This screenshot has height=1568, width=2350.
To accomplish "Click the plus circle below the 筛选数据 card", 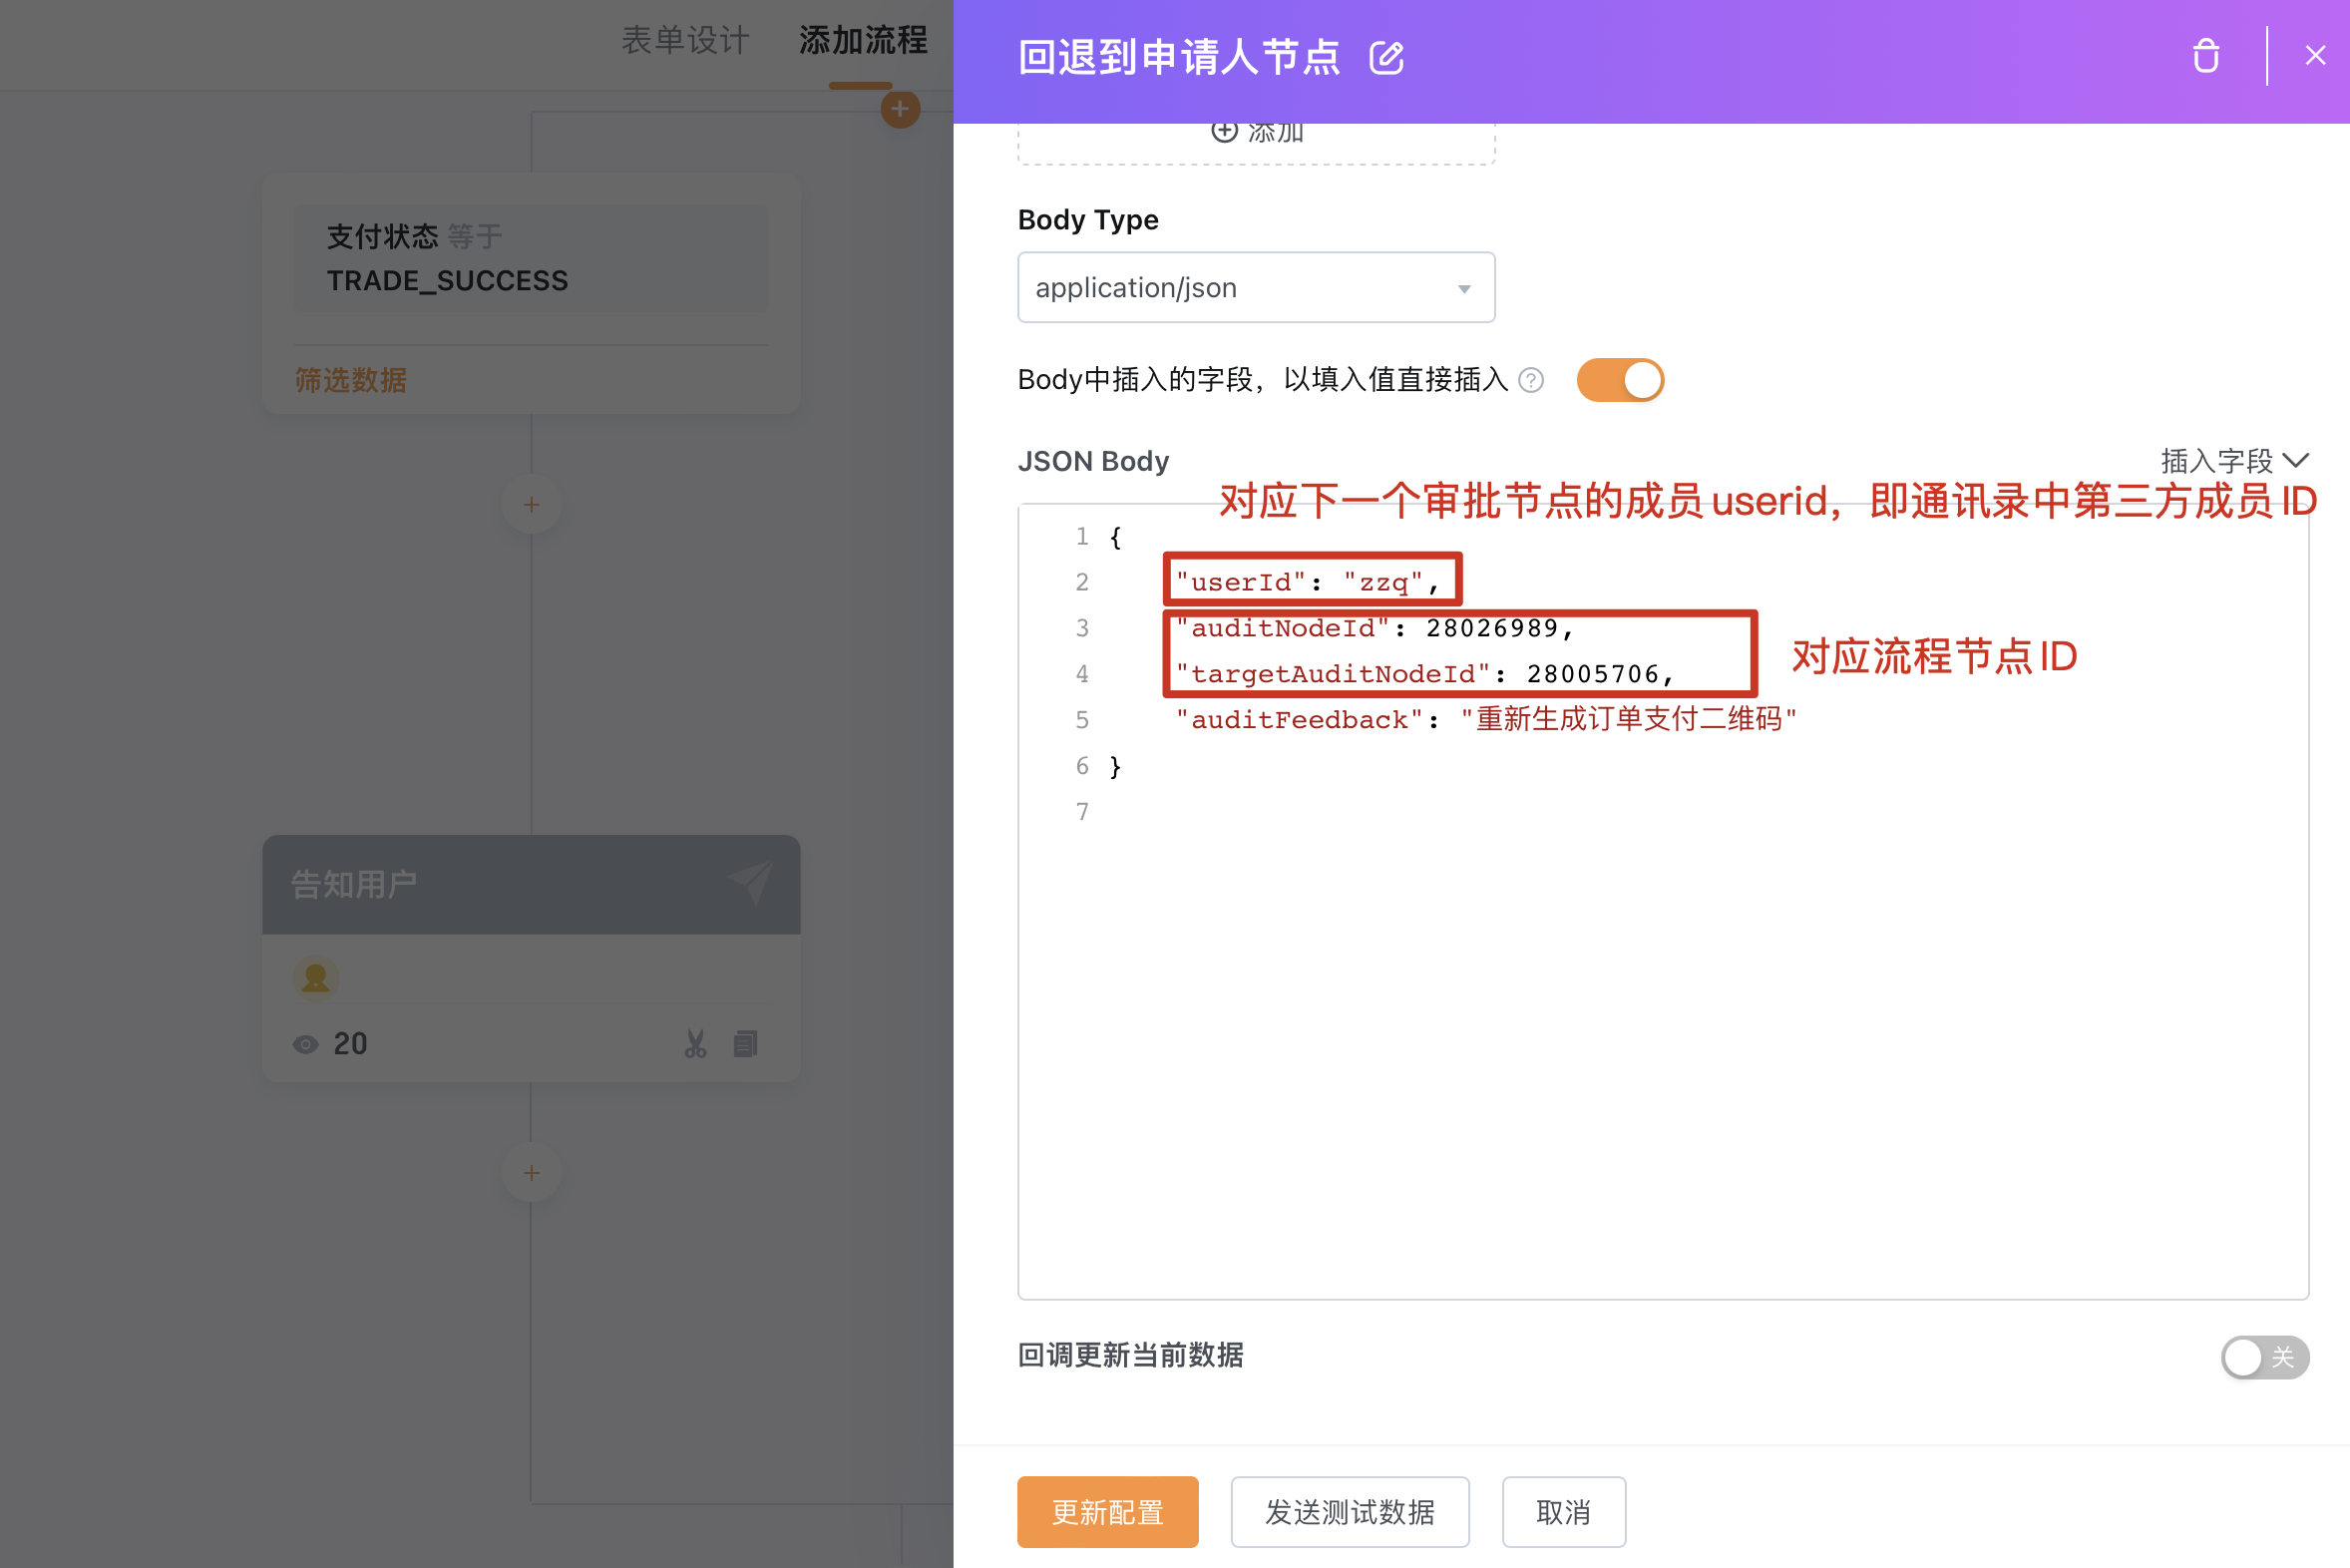I will coord(531,504).
